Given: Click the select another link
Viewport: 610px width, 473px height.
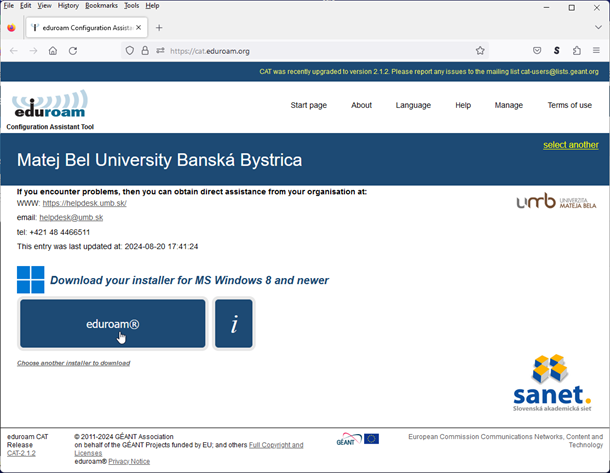Looking at the screenshot, I should pos(571,145).
